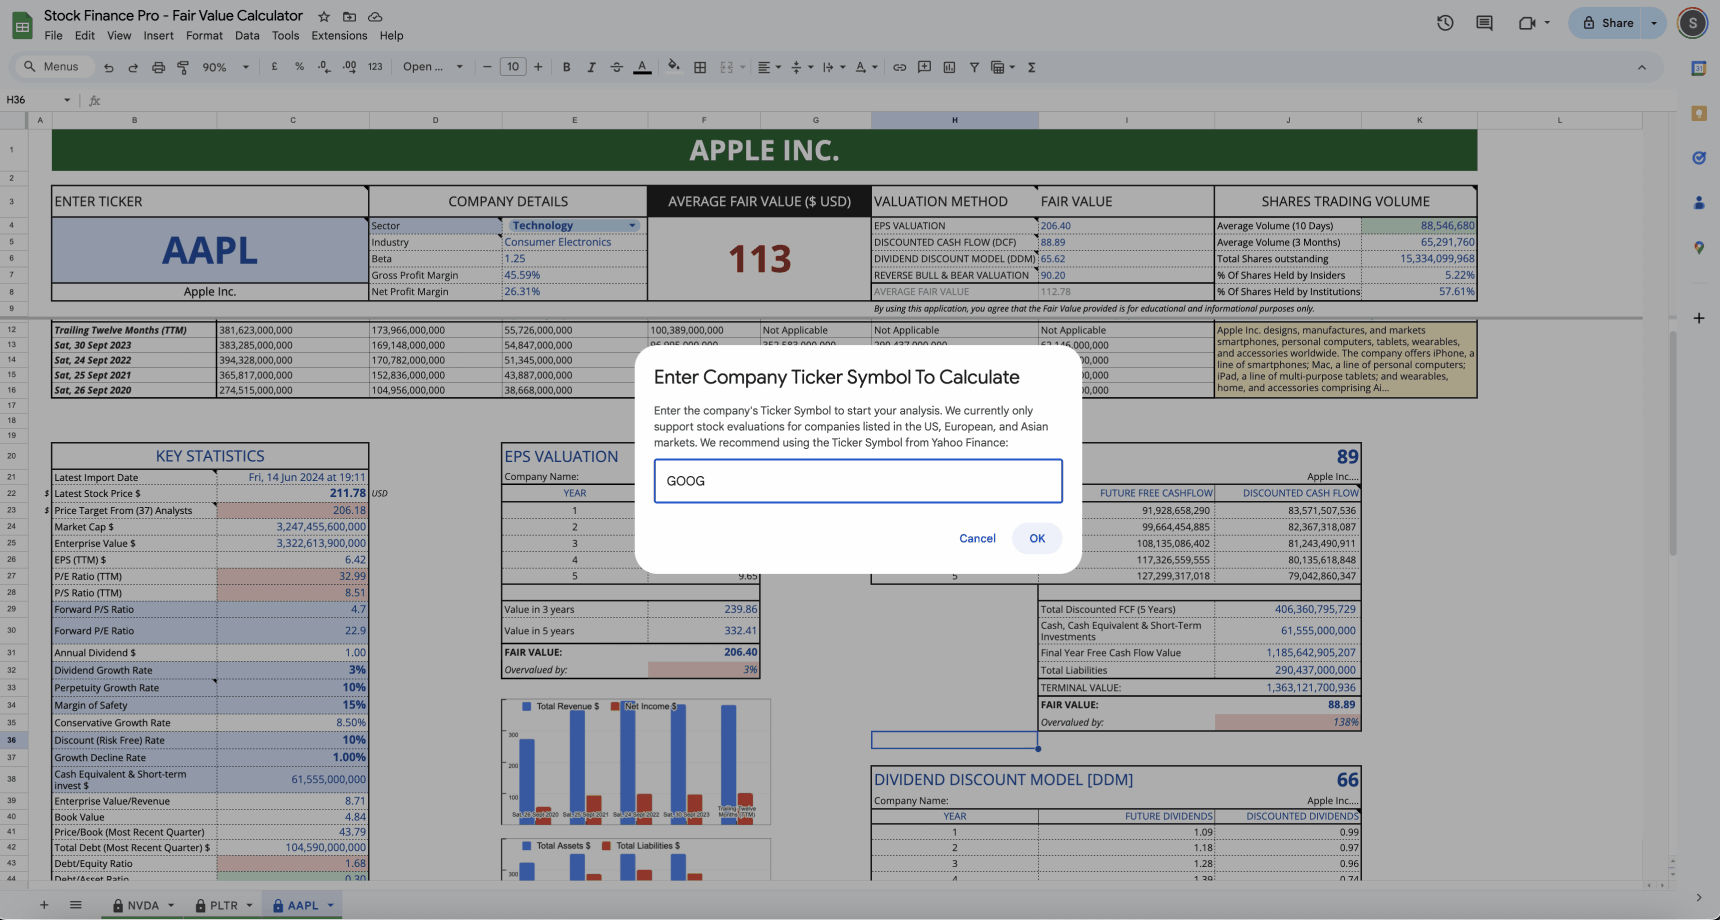1720x920 pixels.
Task: Click the font size field showing 10
Action: click(513, 67)
